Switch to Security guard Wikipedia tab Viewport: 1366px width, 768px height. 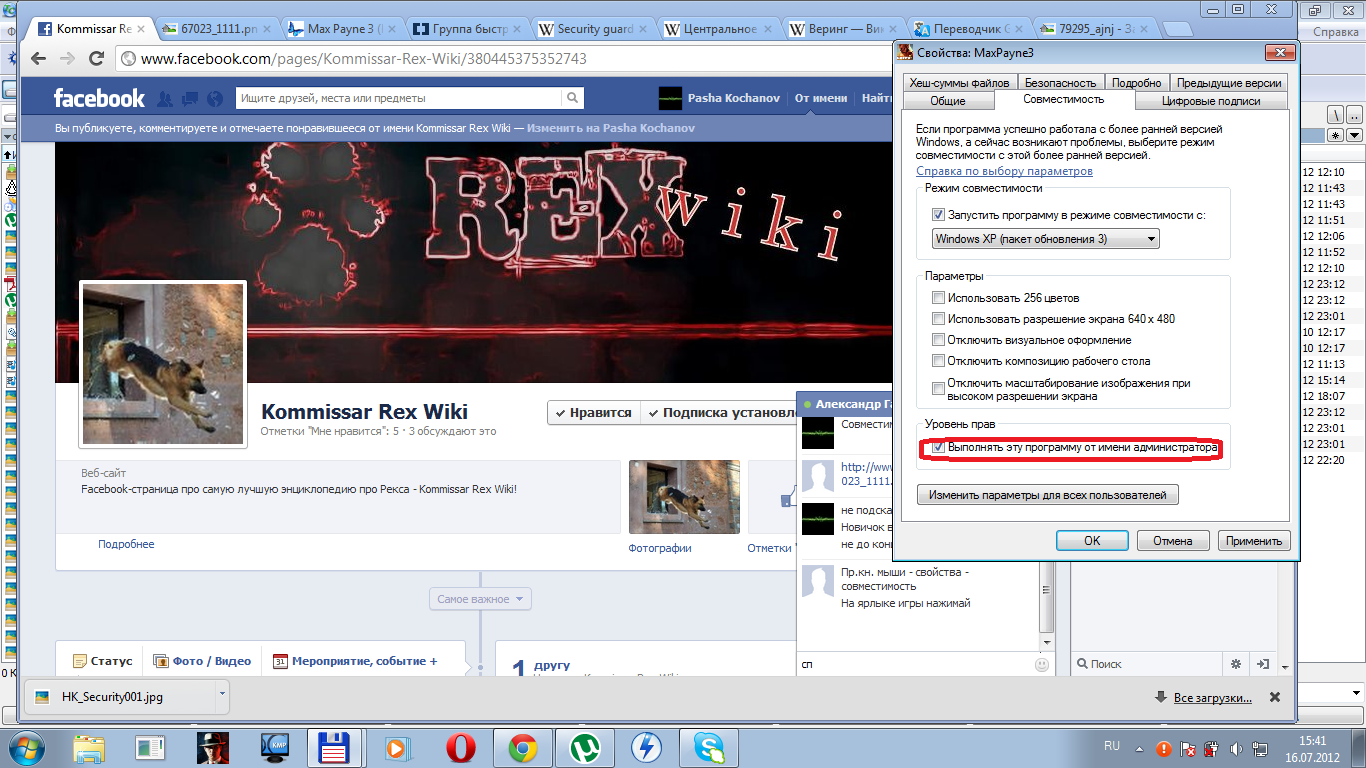[594, 29]
